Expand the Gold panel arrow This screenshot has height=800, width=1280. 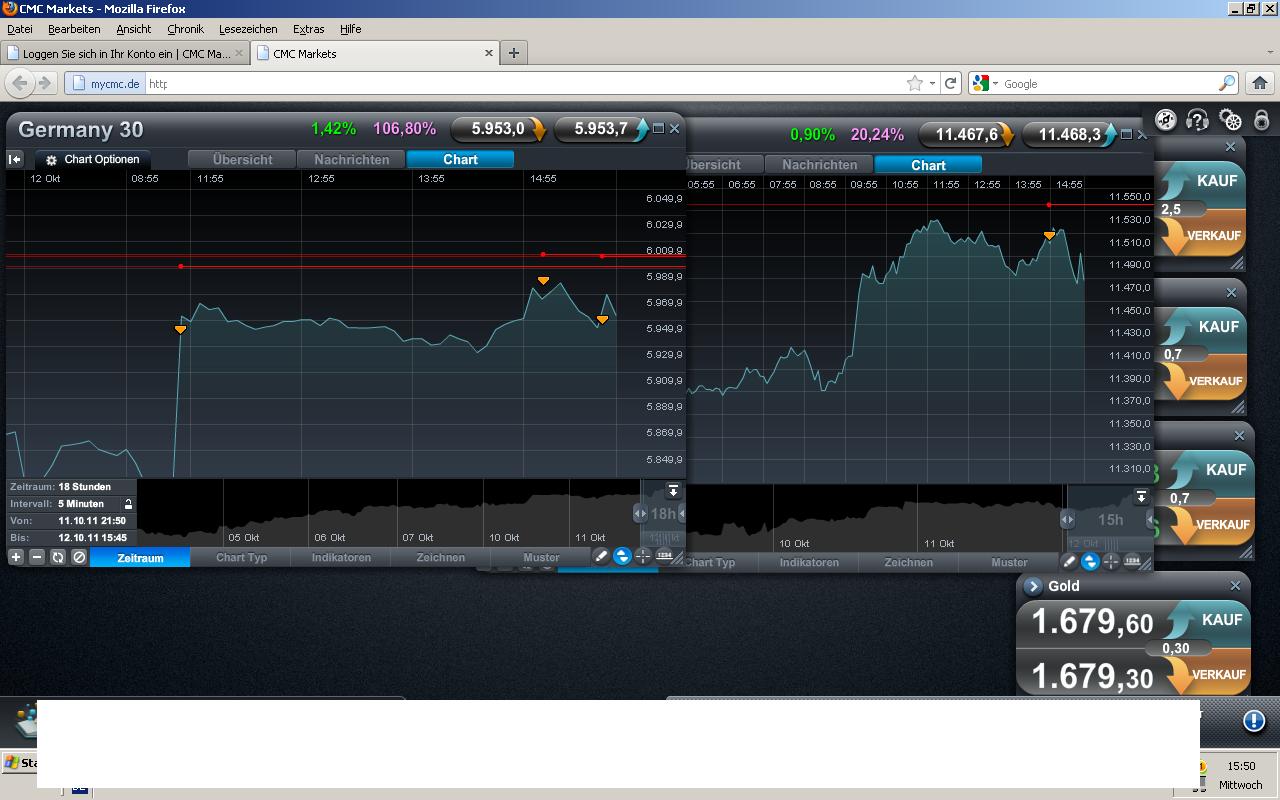1033,586
